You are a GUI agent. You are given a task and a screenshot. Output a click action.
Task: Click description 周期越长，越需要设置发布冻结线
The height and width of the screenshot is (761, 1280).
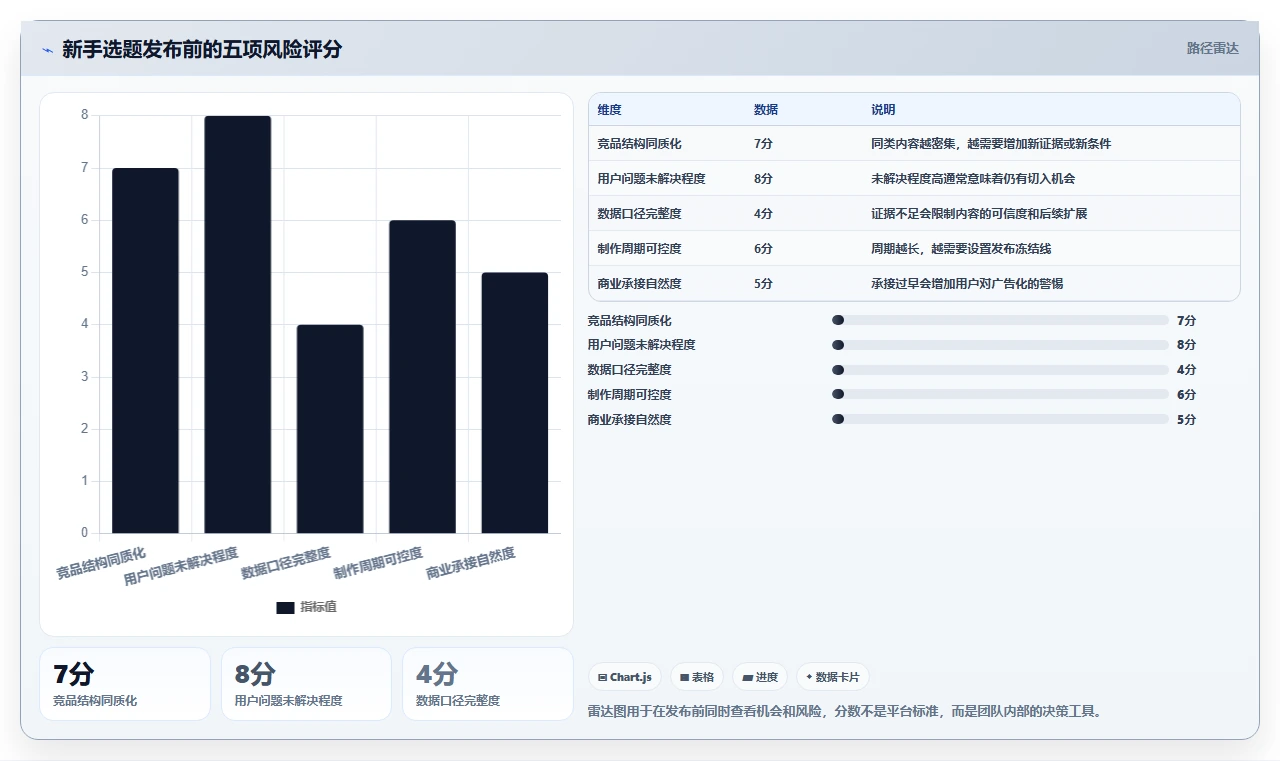(961, 249)
